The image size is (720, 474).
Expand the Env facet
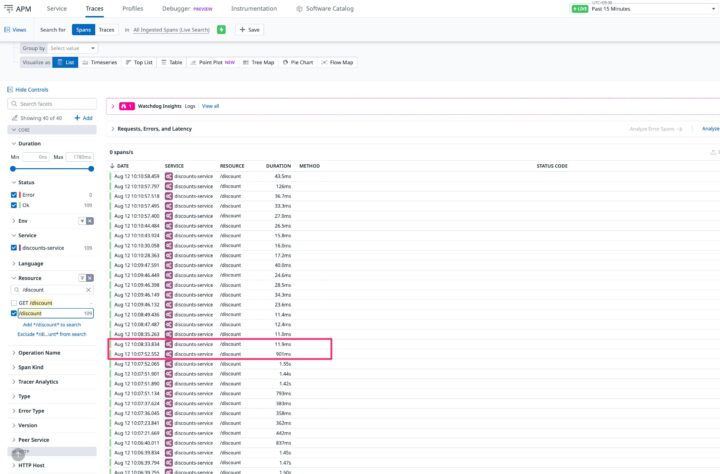click(19, 221)
